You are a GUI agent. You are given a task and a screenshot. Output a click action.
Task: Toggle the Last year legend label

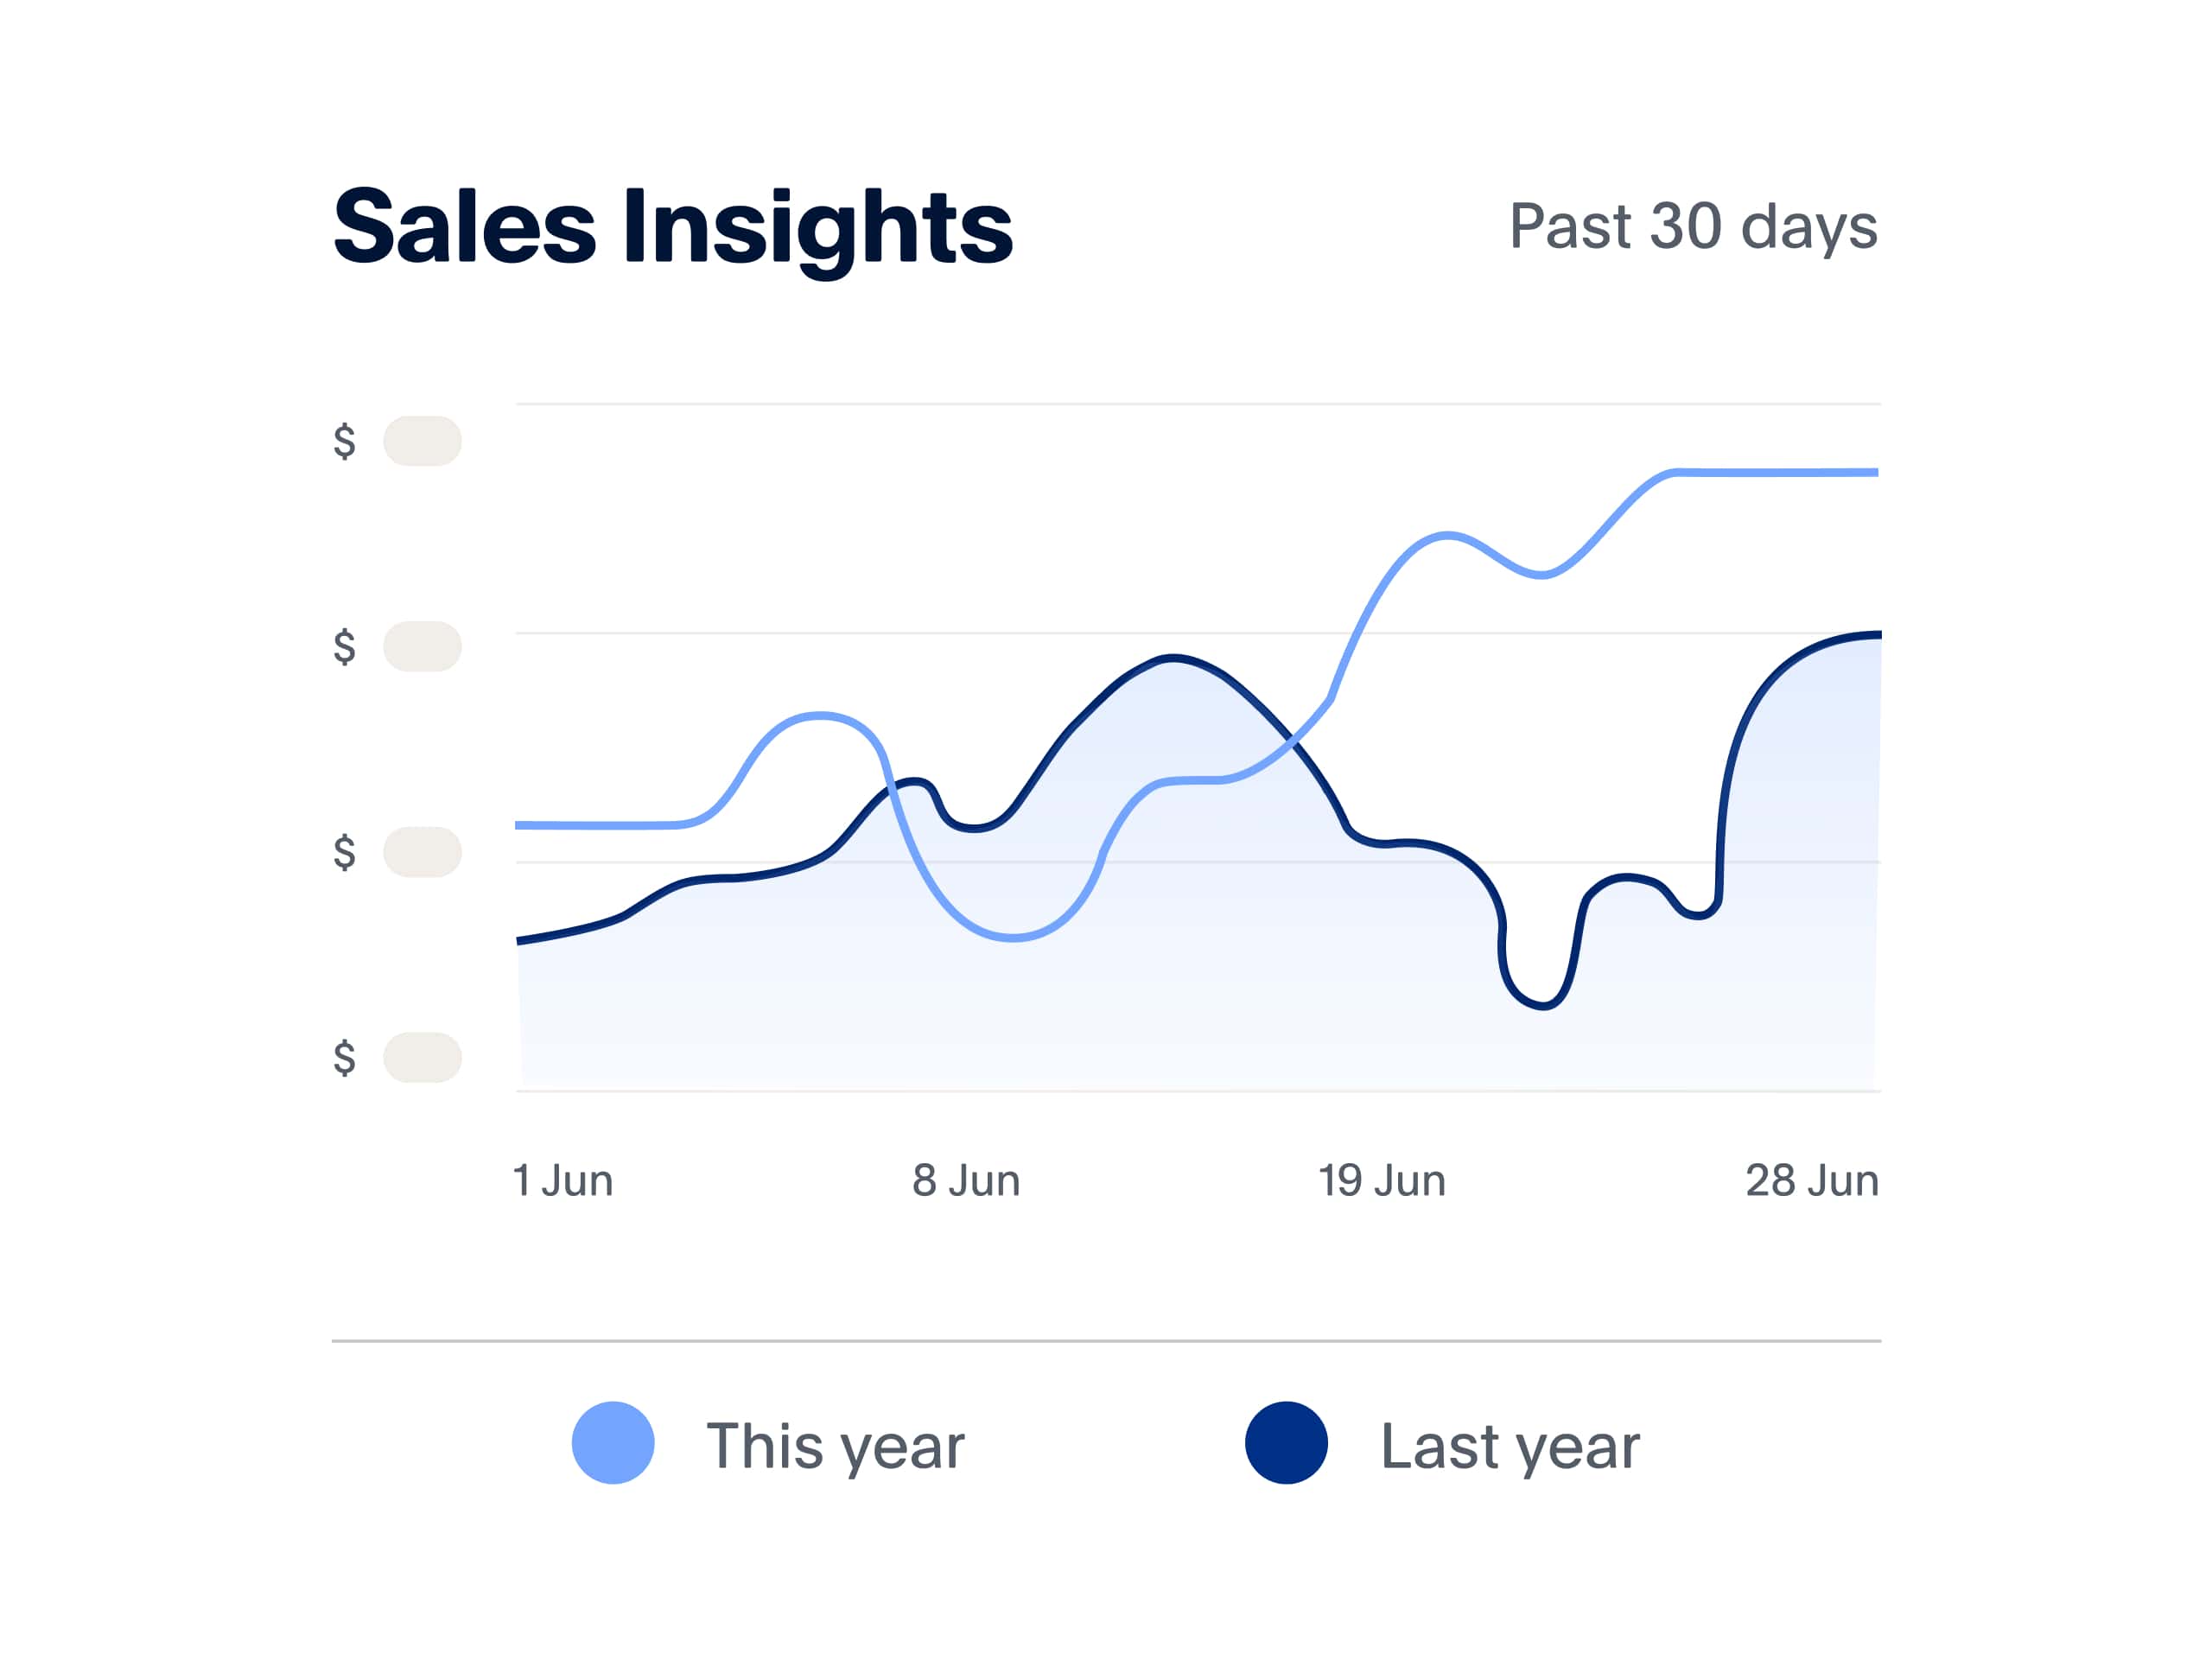(x=1510, y=1446)
